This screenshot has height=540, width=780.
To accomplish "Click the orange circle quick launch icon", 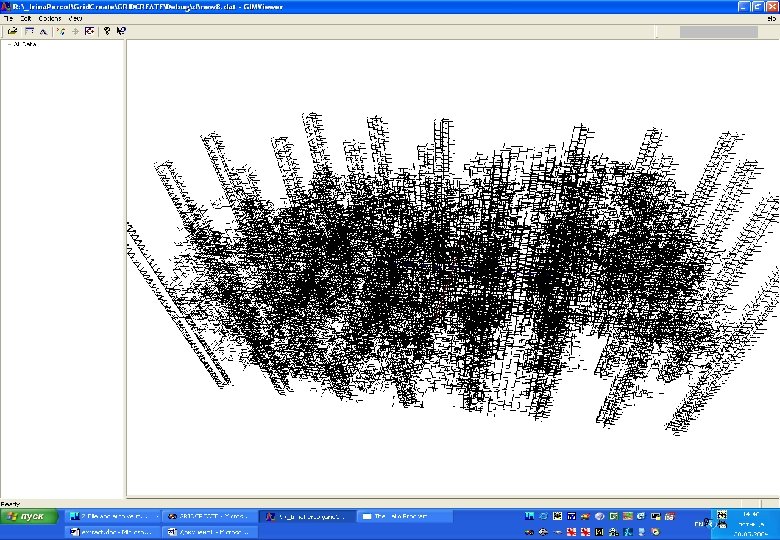I will tap(656, 532).
